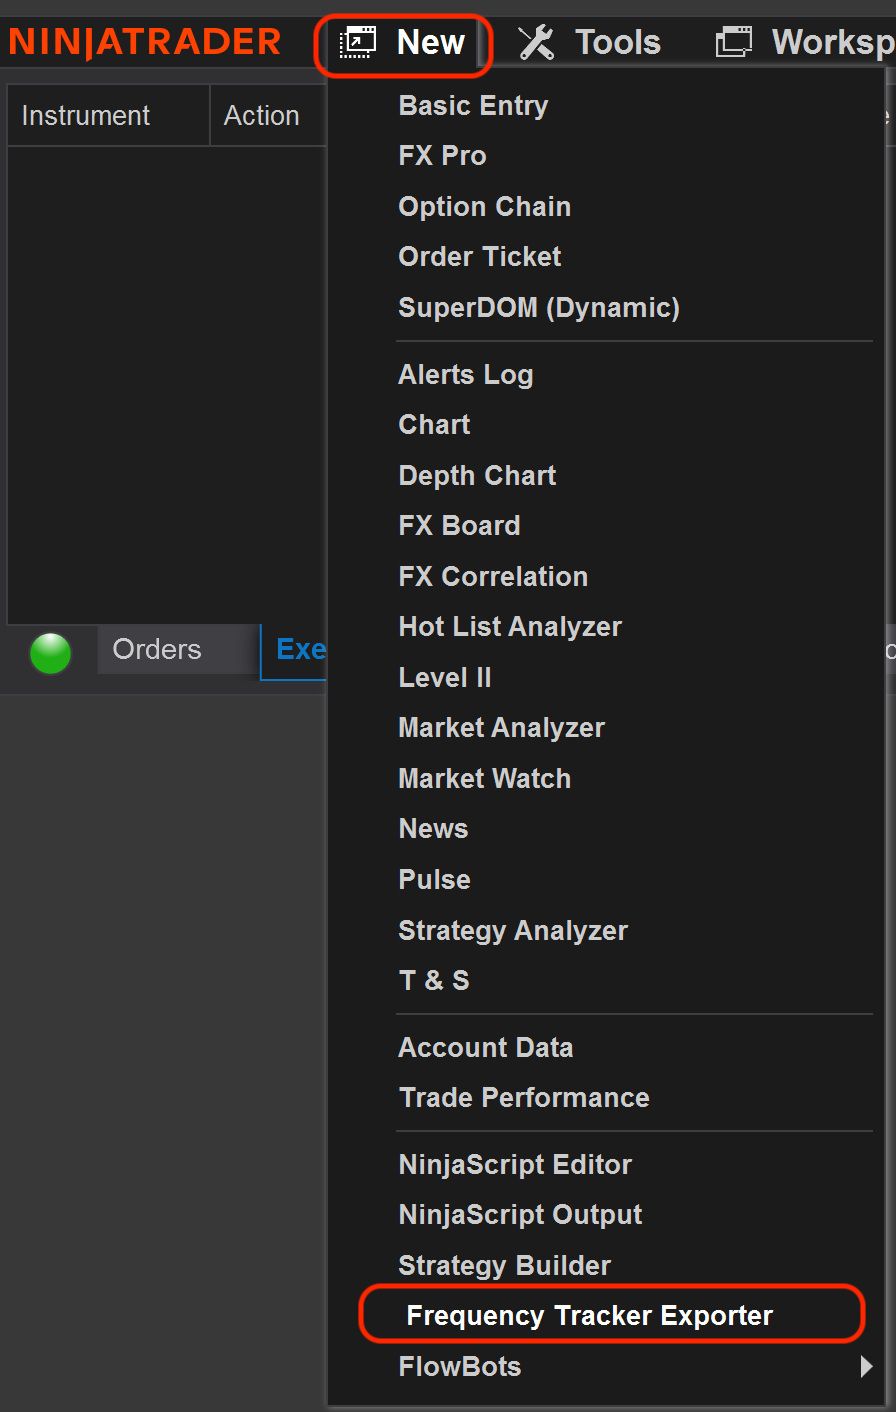
Task: Select Basic Entry from the menu
Action: (x=473, y=106)
